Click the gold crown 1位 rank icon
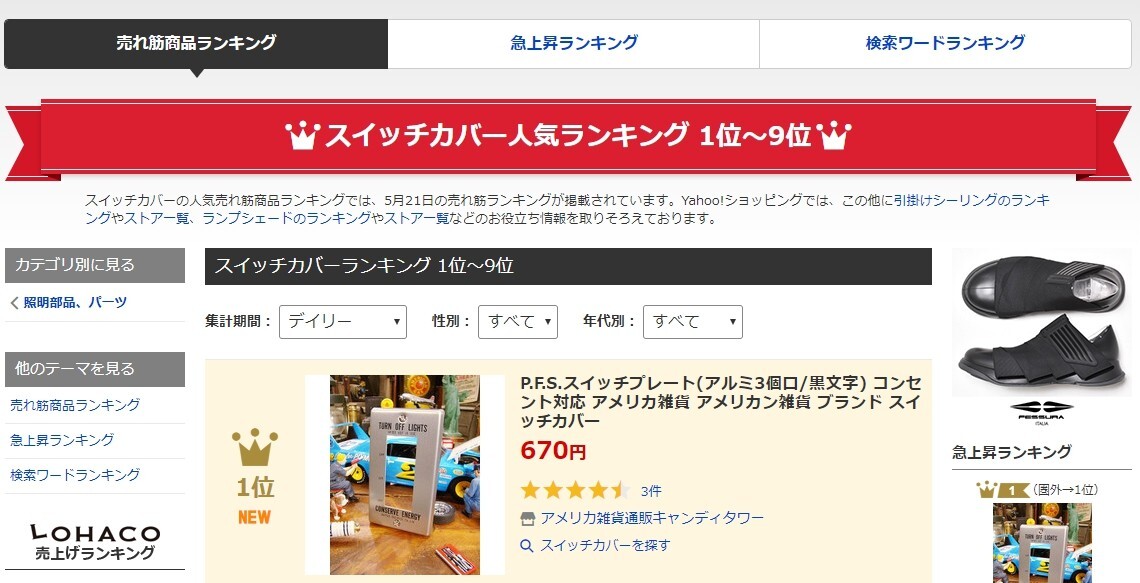This screenshot has width=1140, height=583. click(254, 447)
